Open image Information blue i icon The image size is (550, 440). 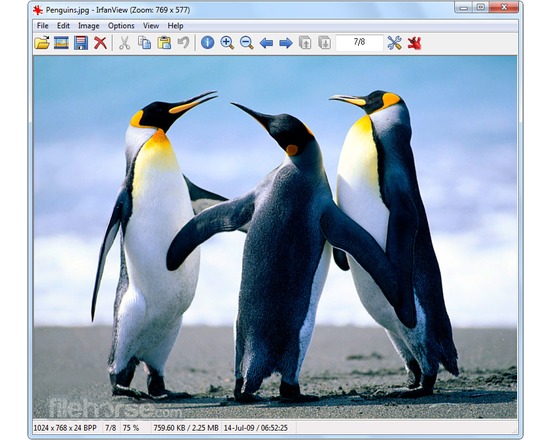pos(207,43)
